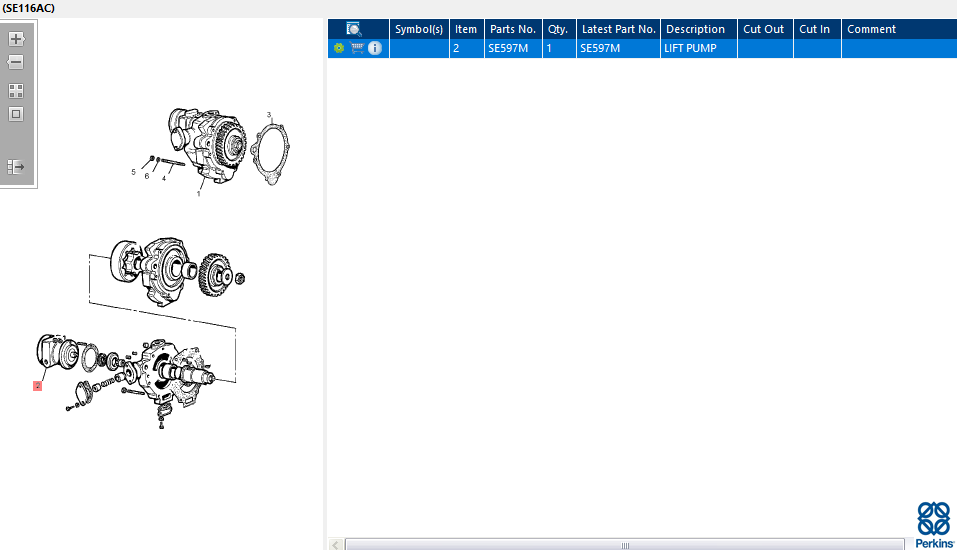Click the Perkins logo
The image size is (957, 550).
(934, 524)
